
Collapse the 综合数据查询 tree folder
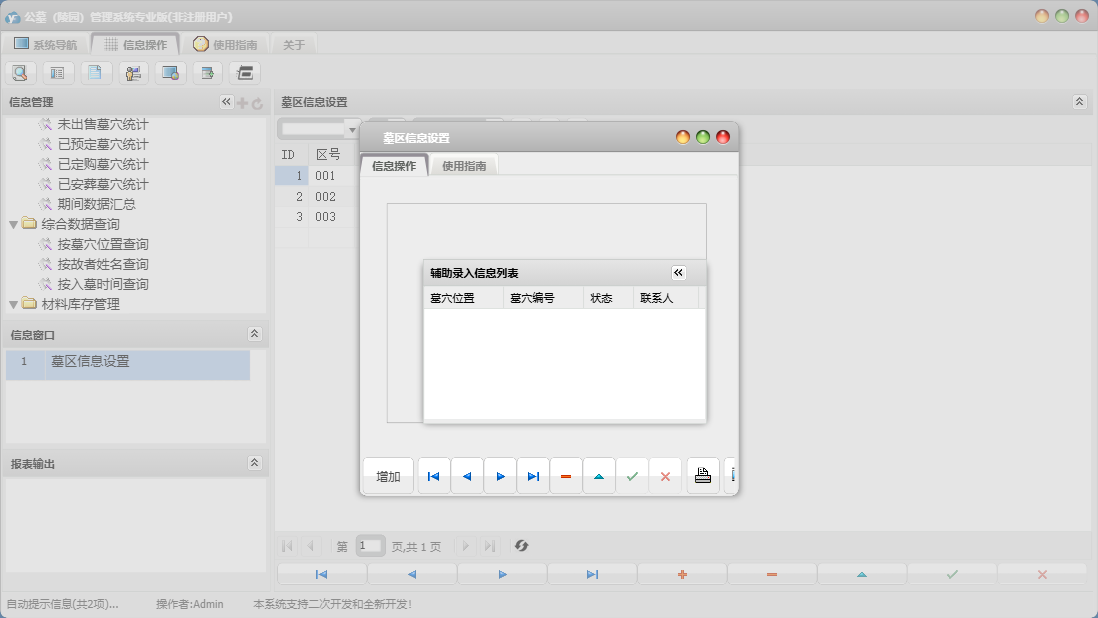(13, 224)
